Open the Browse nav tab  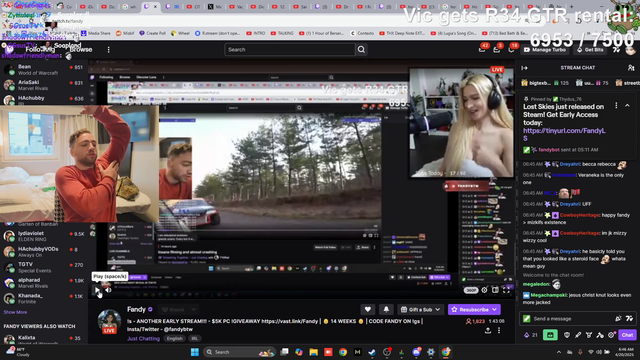click(x=81, y=49)
